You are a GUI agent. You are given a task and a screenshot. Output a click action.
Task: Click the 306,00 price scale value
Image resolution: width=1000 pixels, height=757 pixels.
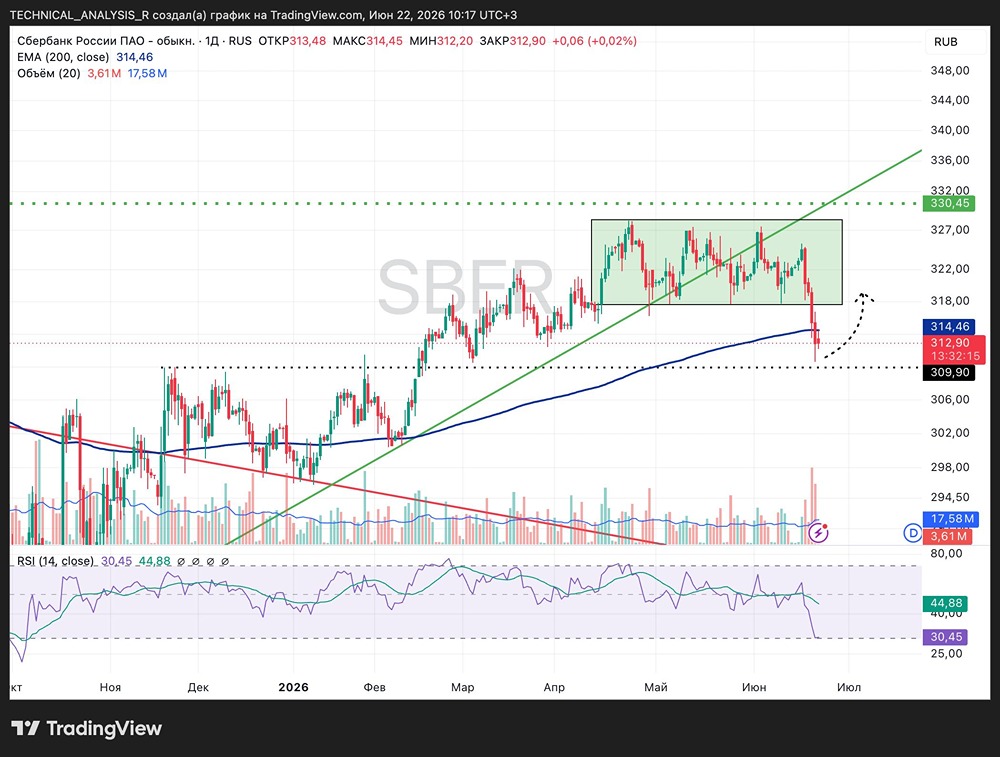[x=950, y=399]
